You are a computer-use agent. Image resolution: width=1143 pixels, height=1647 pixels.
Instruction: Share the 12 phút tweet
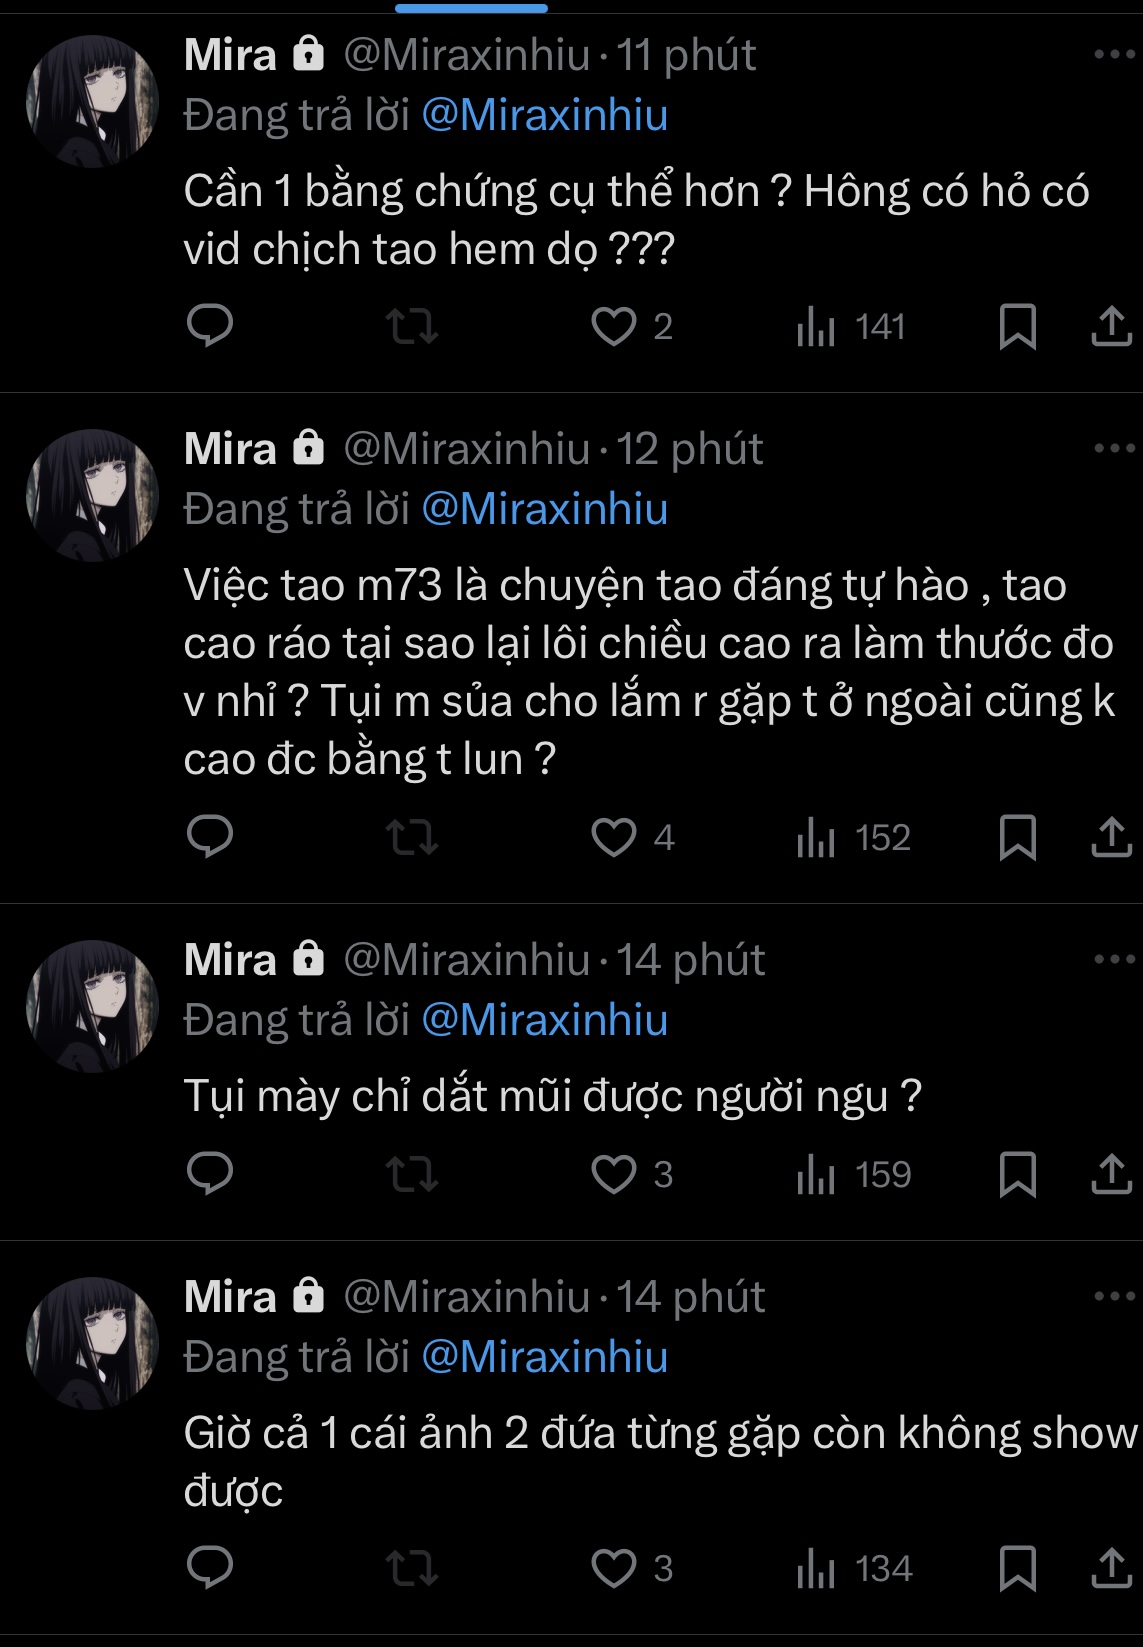(x=1111, y=837)
